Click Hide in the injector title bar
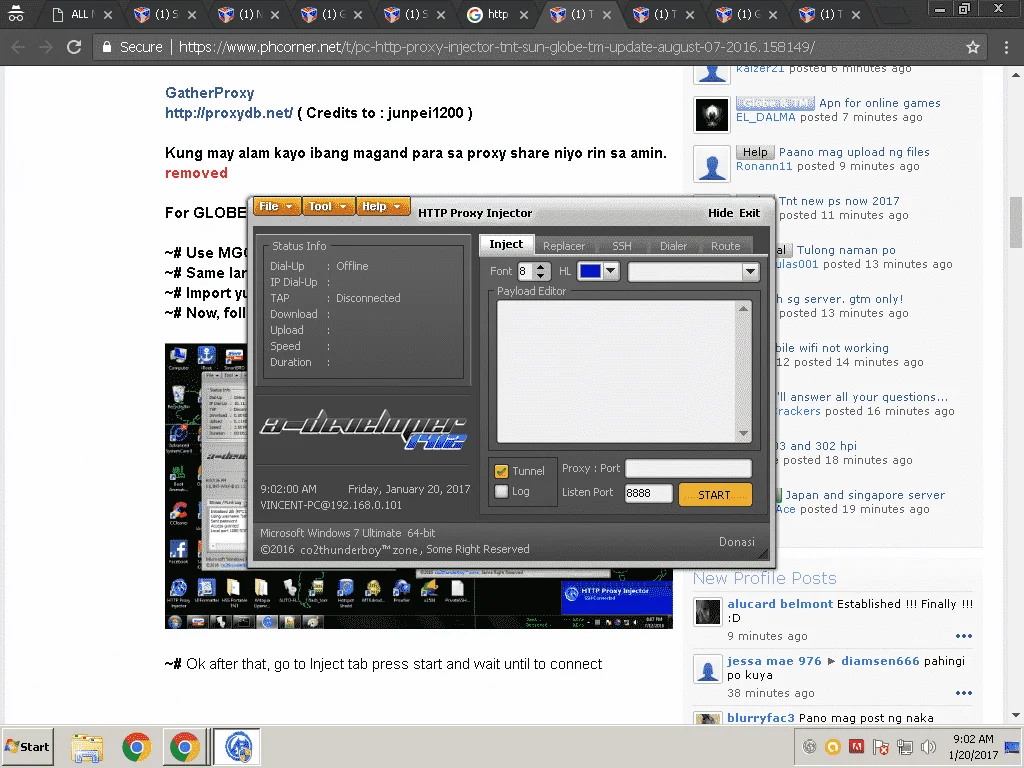This screenshot has width=1024, height=768. pos(720,213)
